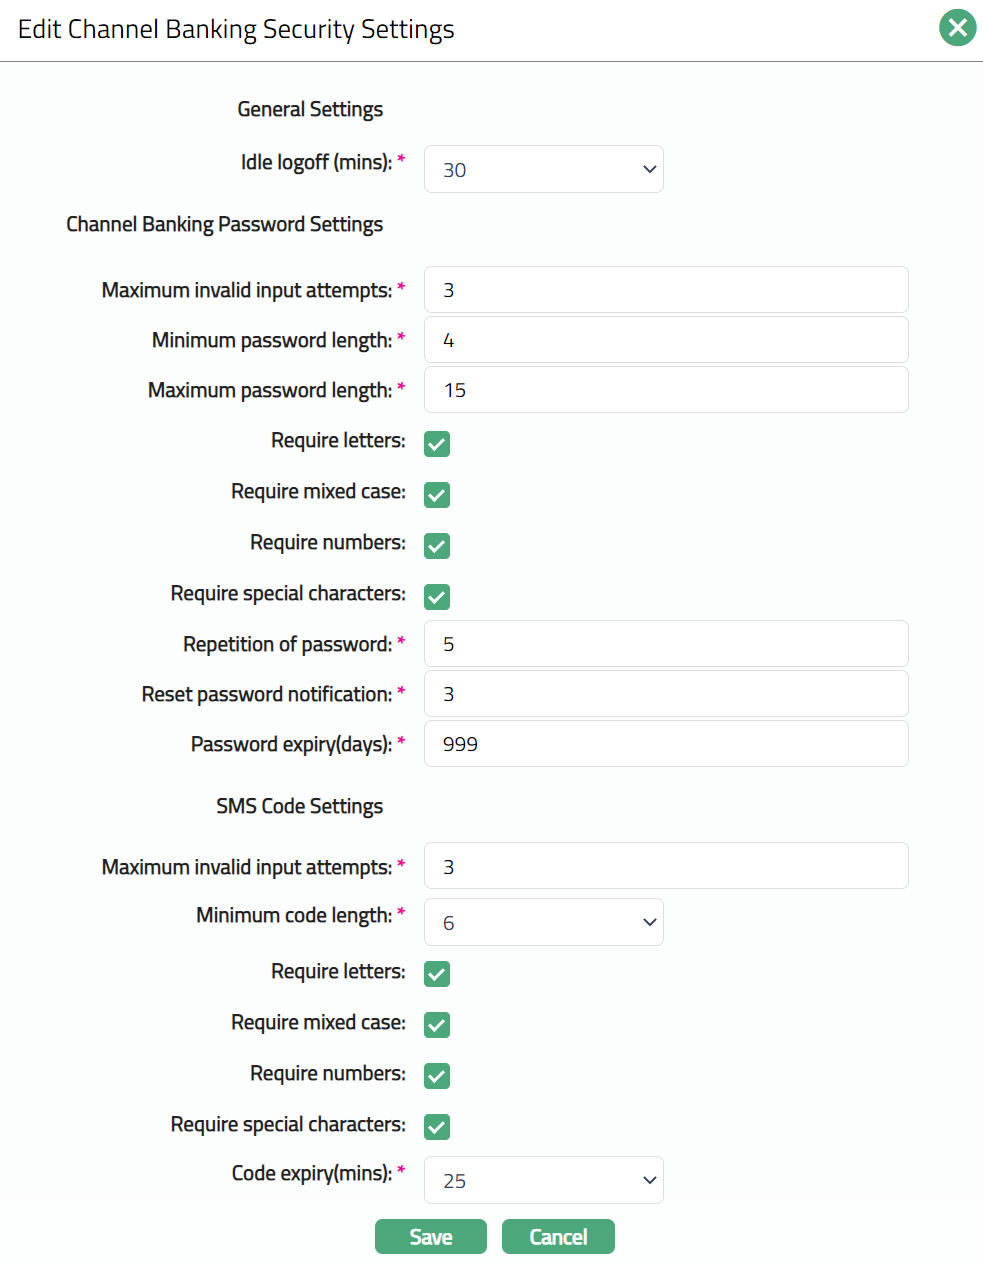Uncheck password Require letters checkbox
The width and height of the screenshot is (983, 1261).
click(437, 444)
